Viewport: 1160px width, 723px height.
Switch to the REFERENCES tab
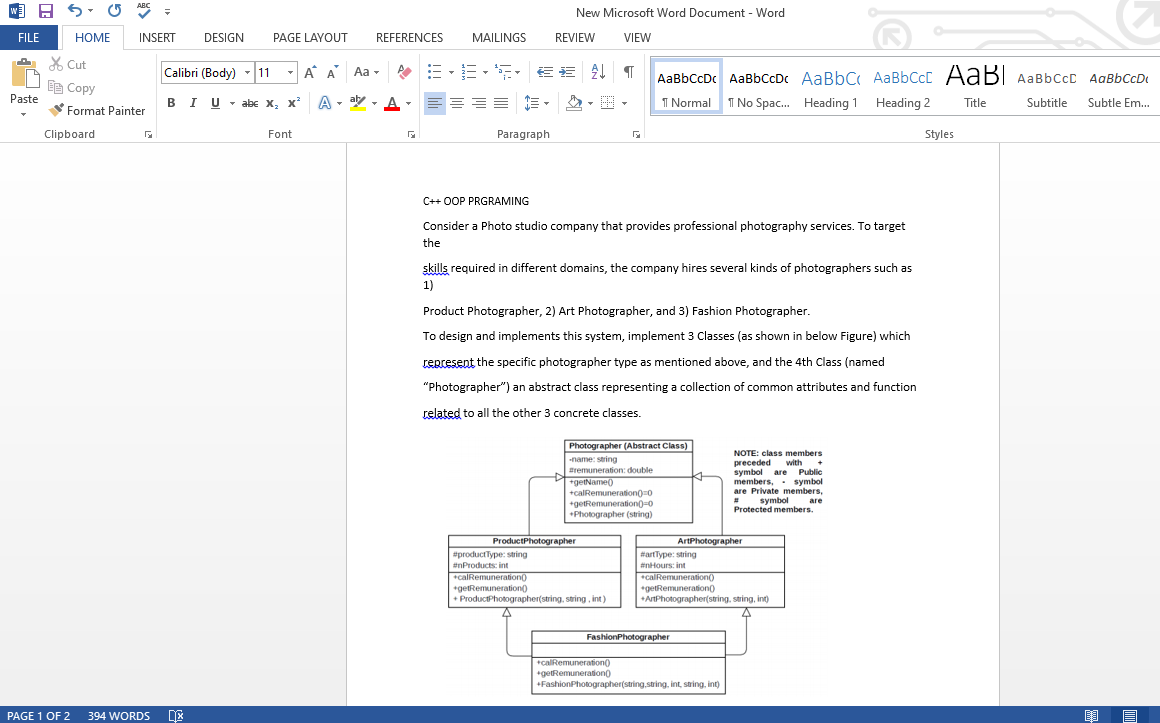tap(409, 38)
